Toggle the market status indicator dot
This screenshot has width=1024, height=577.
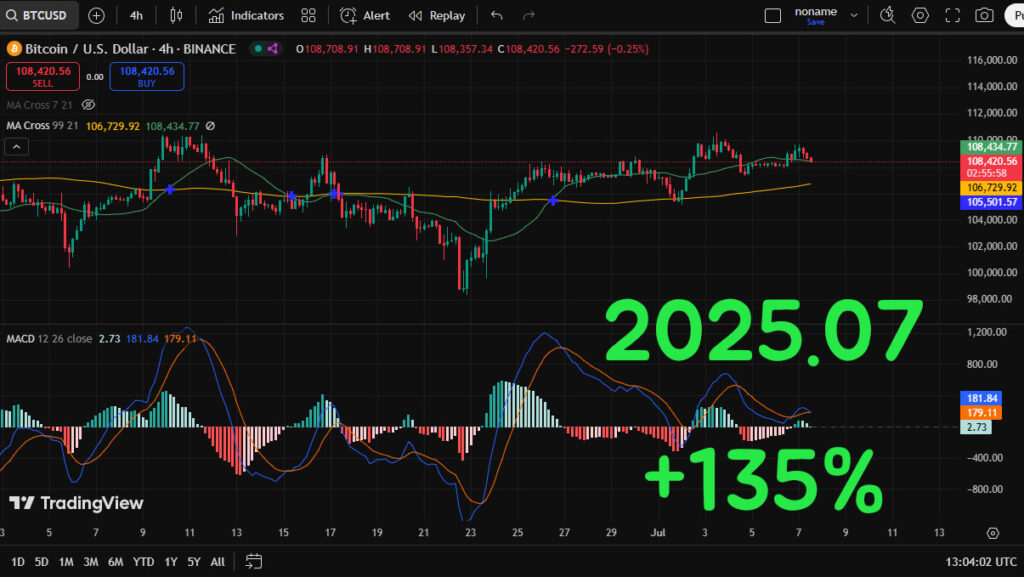click(259, 48)
